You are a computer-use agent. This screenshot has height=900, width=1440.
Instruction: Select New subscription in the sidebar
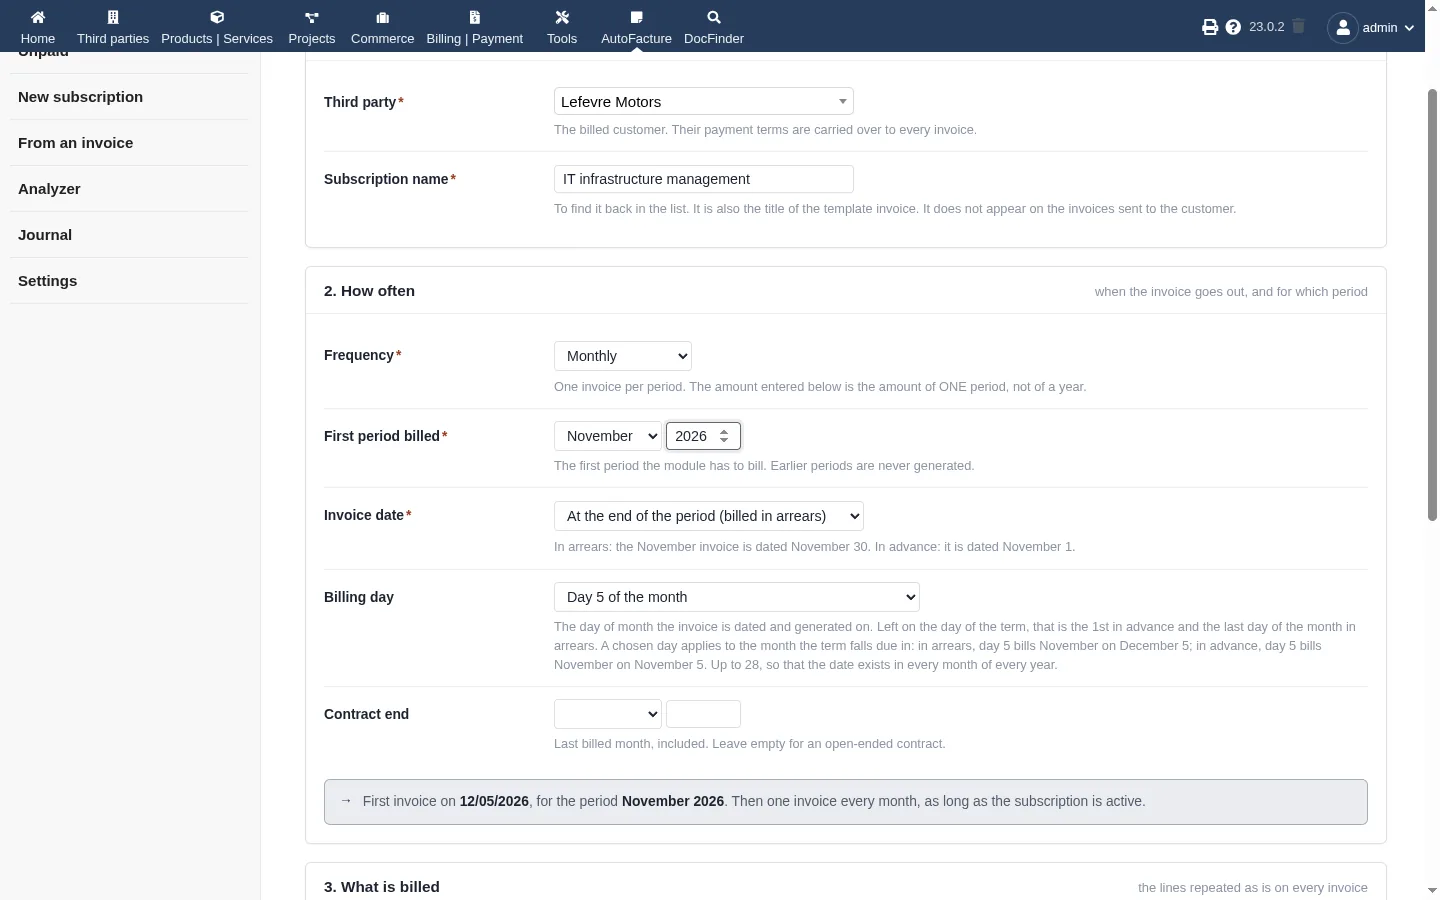[x=80, y=97]
